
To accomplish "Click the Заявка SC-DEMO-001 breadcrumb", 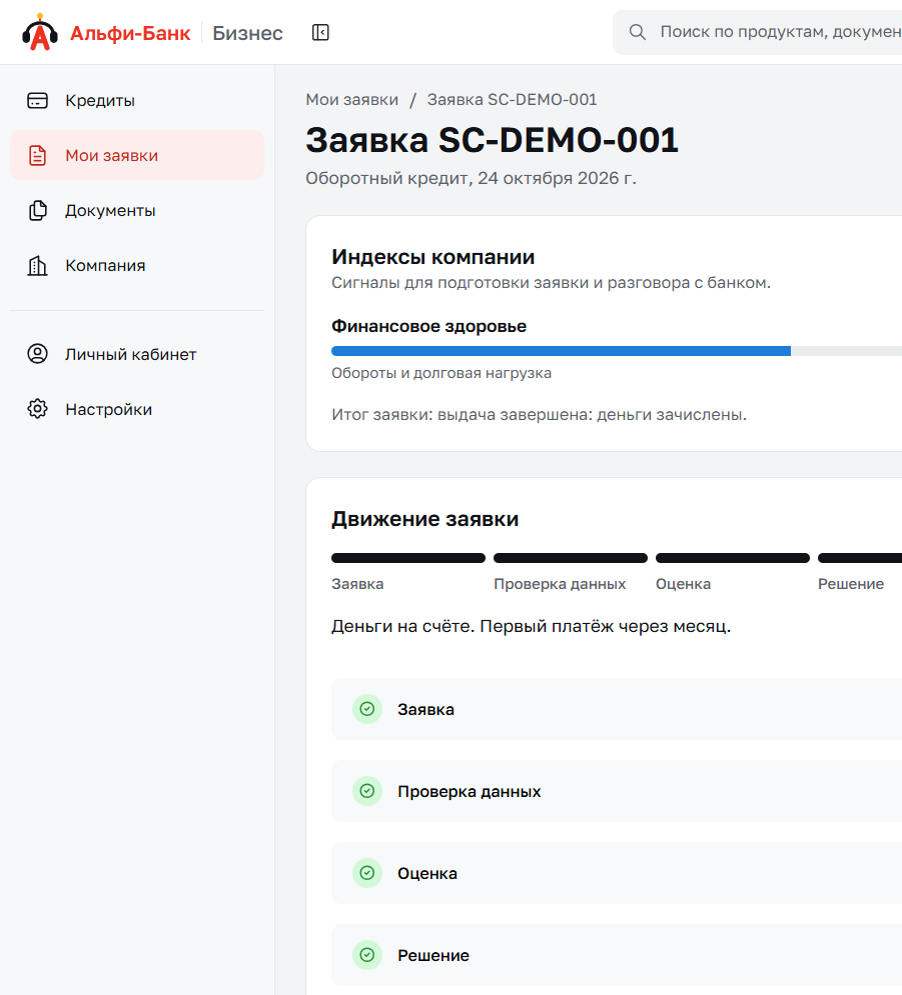I will click(x=512, y=100).
